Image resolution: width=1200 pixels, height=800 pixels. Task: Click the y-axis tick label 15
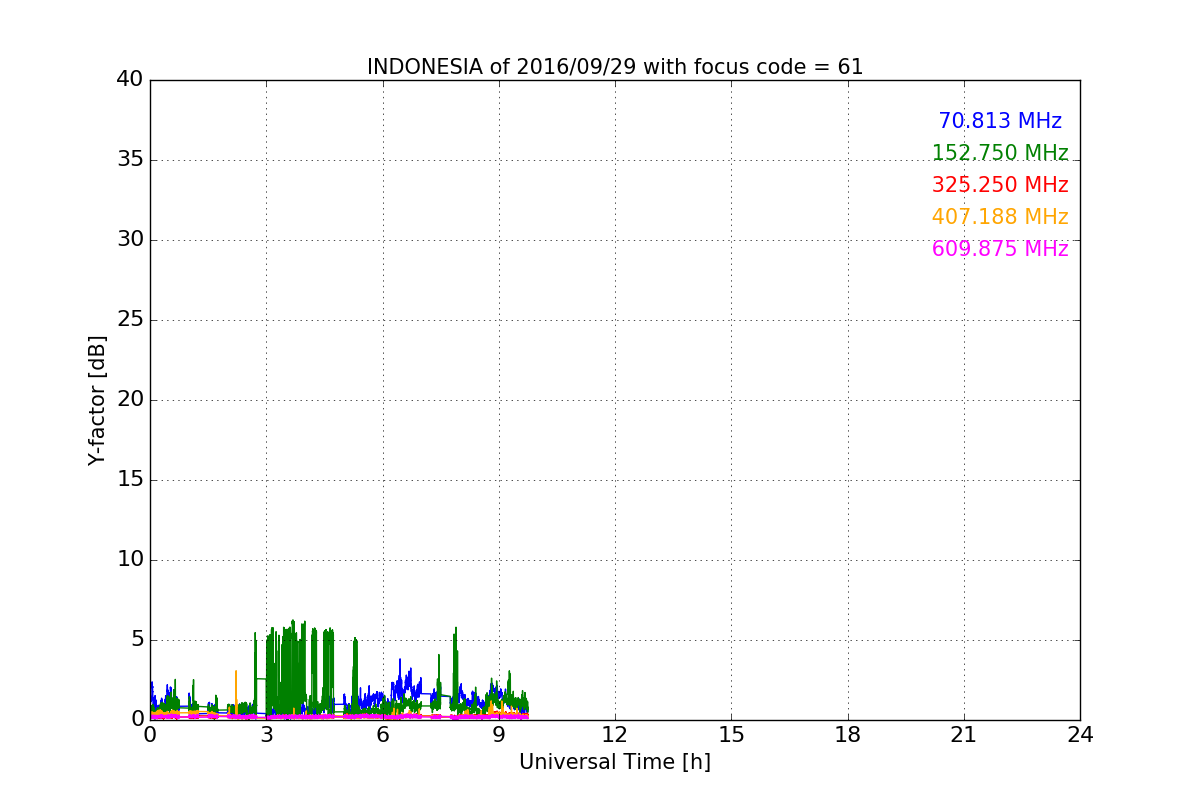[129, 480]
